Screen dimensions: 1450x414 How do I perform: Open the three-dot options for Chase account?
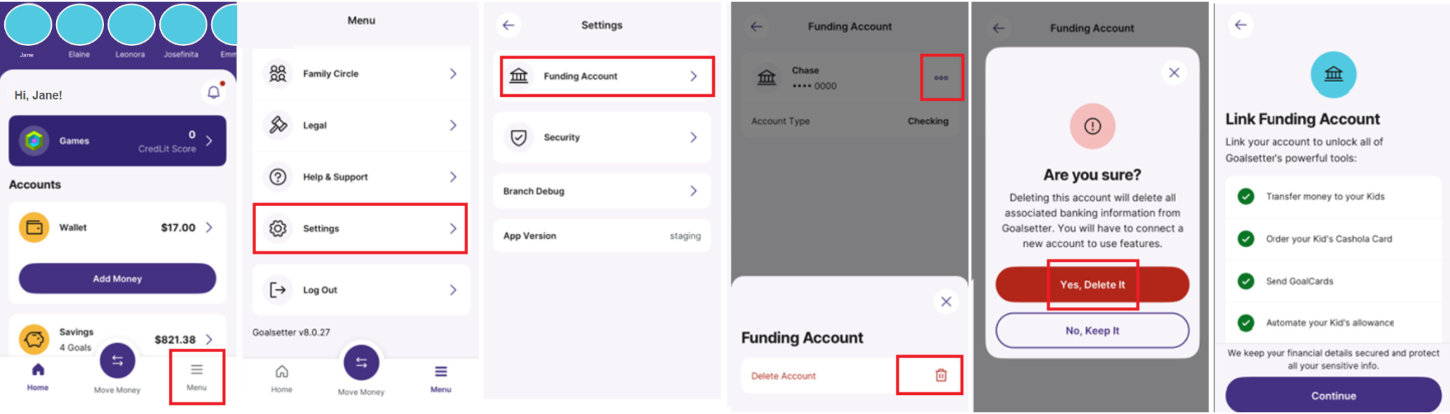[941, 78]
